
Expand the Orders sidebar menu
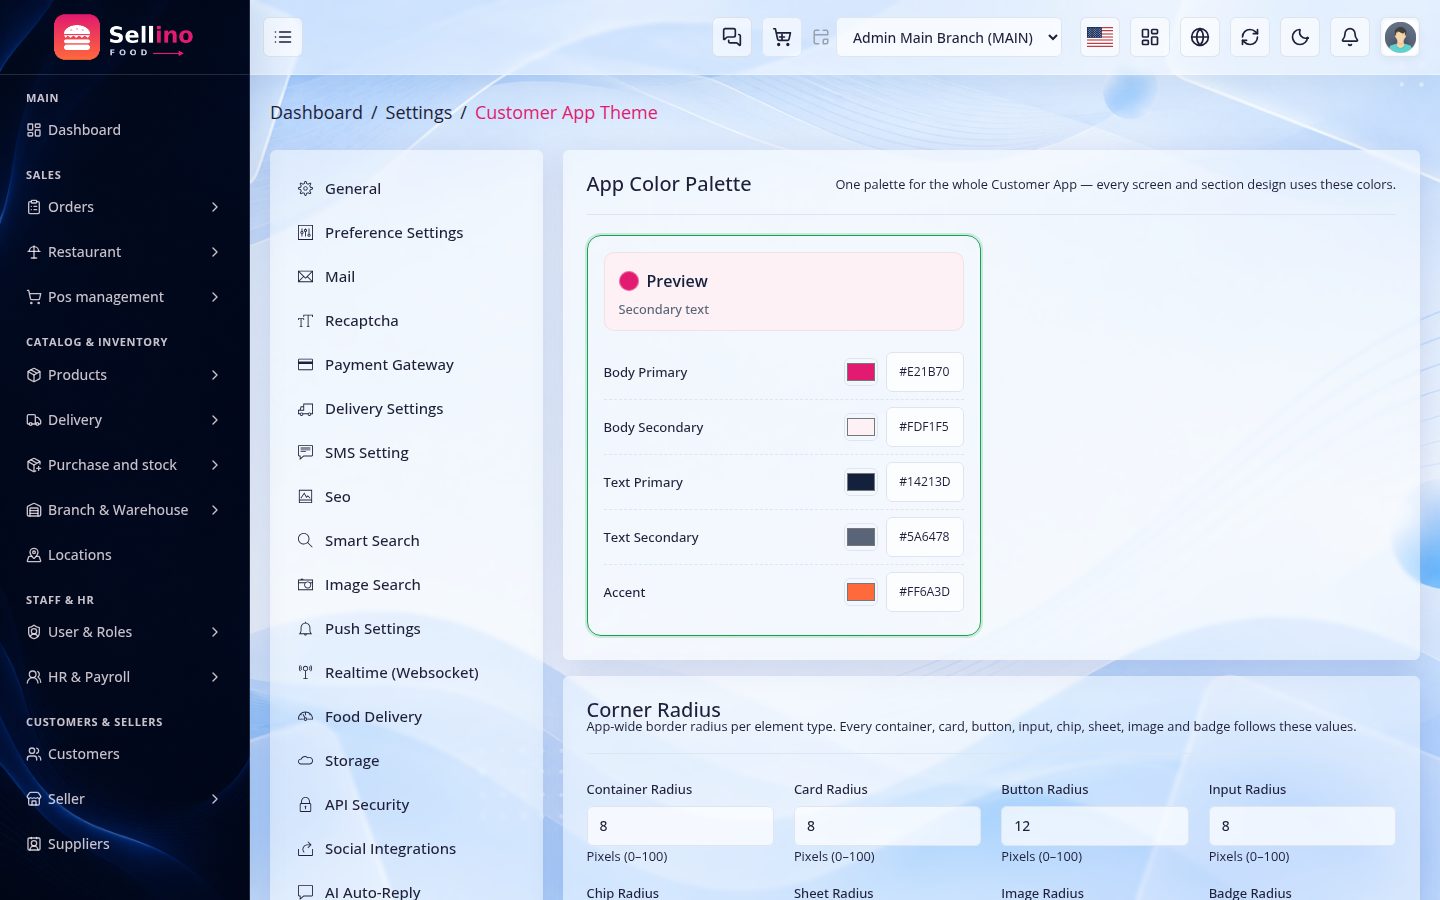pyautogui.click(x=124, y=207)
